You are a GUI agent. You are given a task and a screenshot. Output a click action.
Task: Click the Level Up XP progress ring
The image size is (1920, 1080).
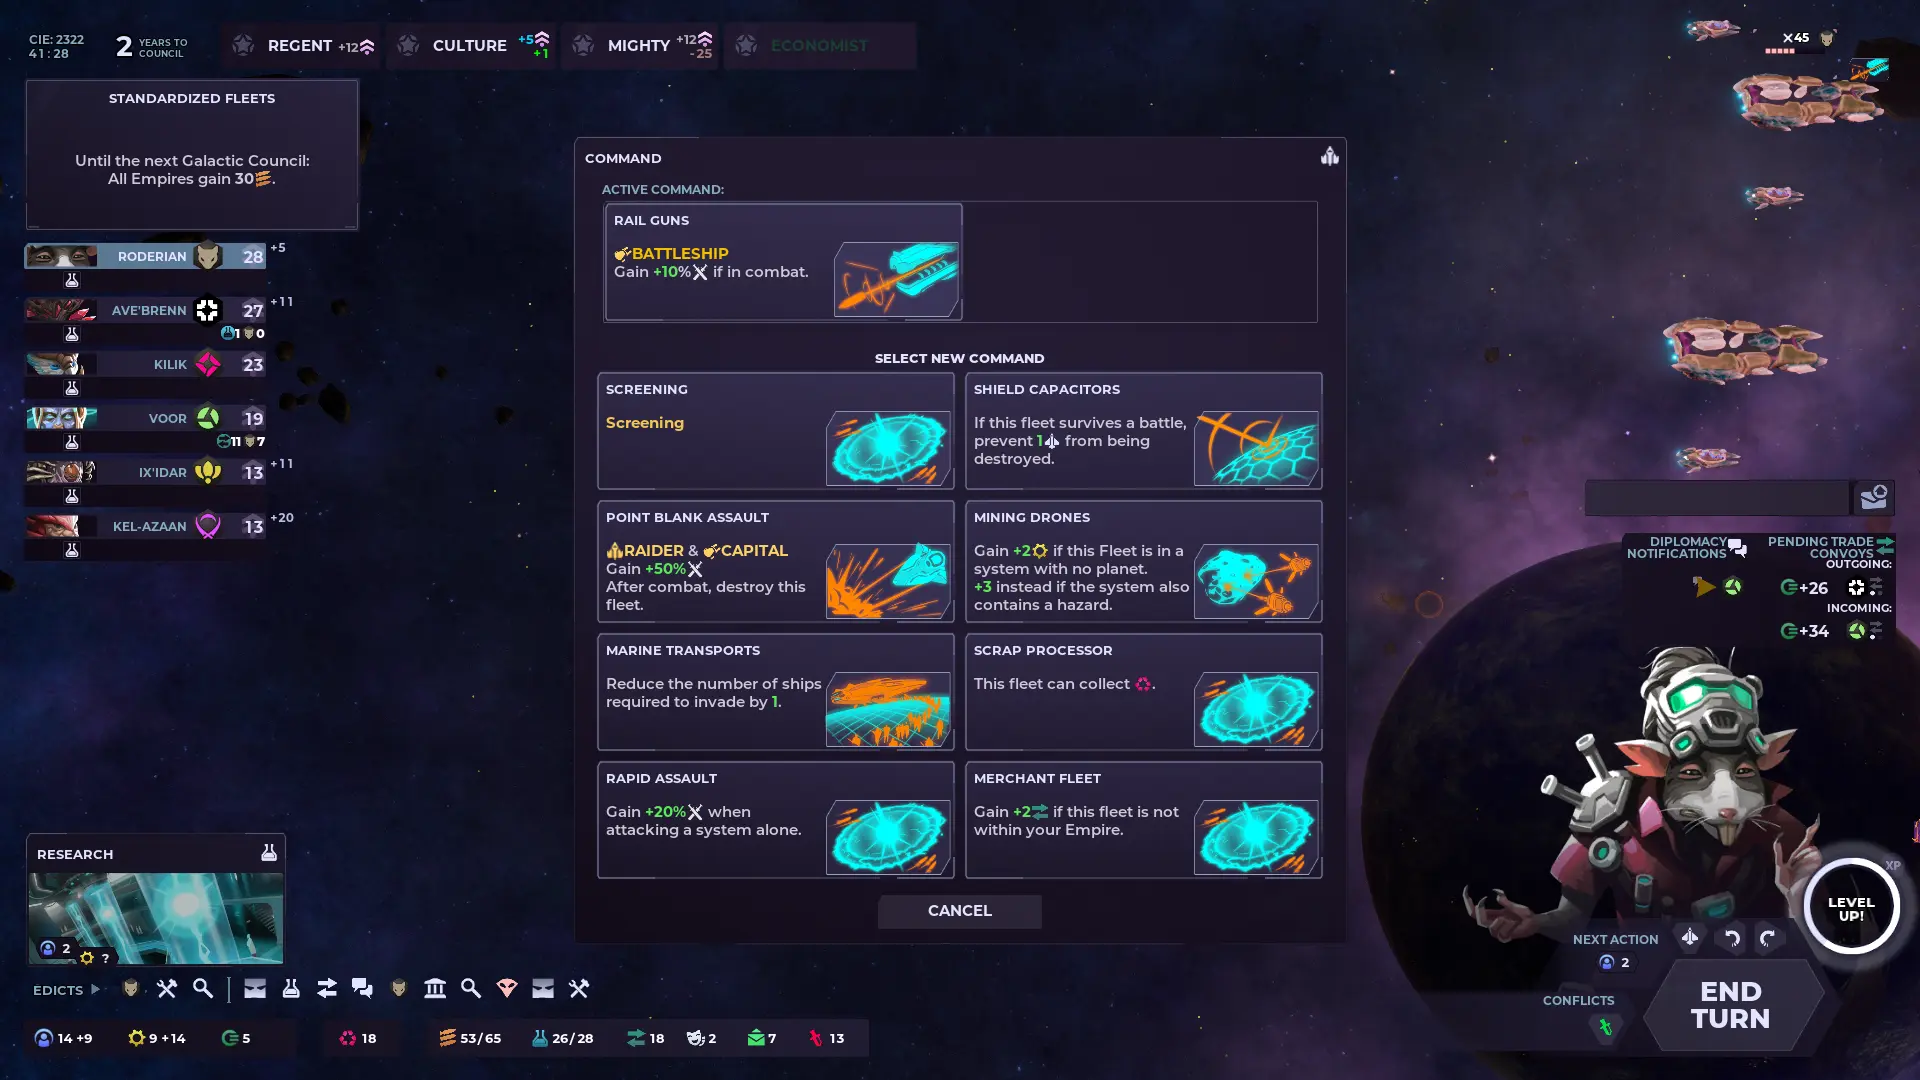point(1851,907)
